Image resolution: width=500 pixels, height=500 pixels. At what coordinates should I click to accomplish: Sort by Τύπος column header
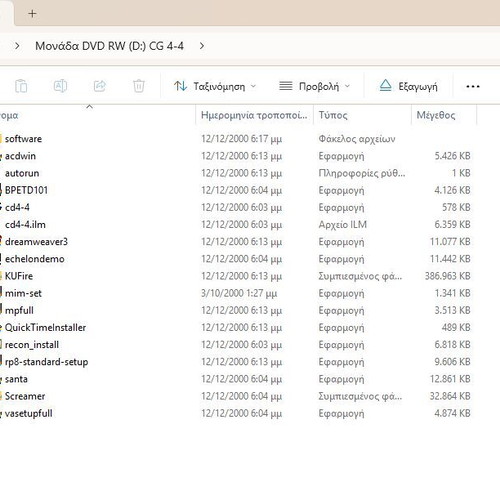point(362,115)
